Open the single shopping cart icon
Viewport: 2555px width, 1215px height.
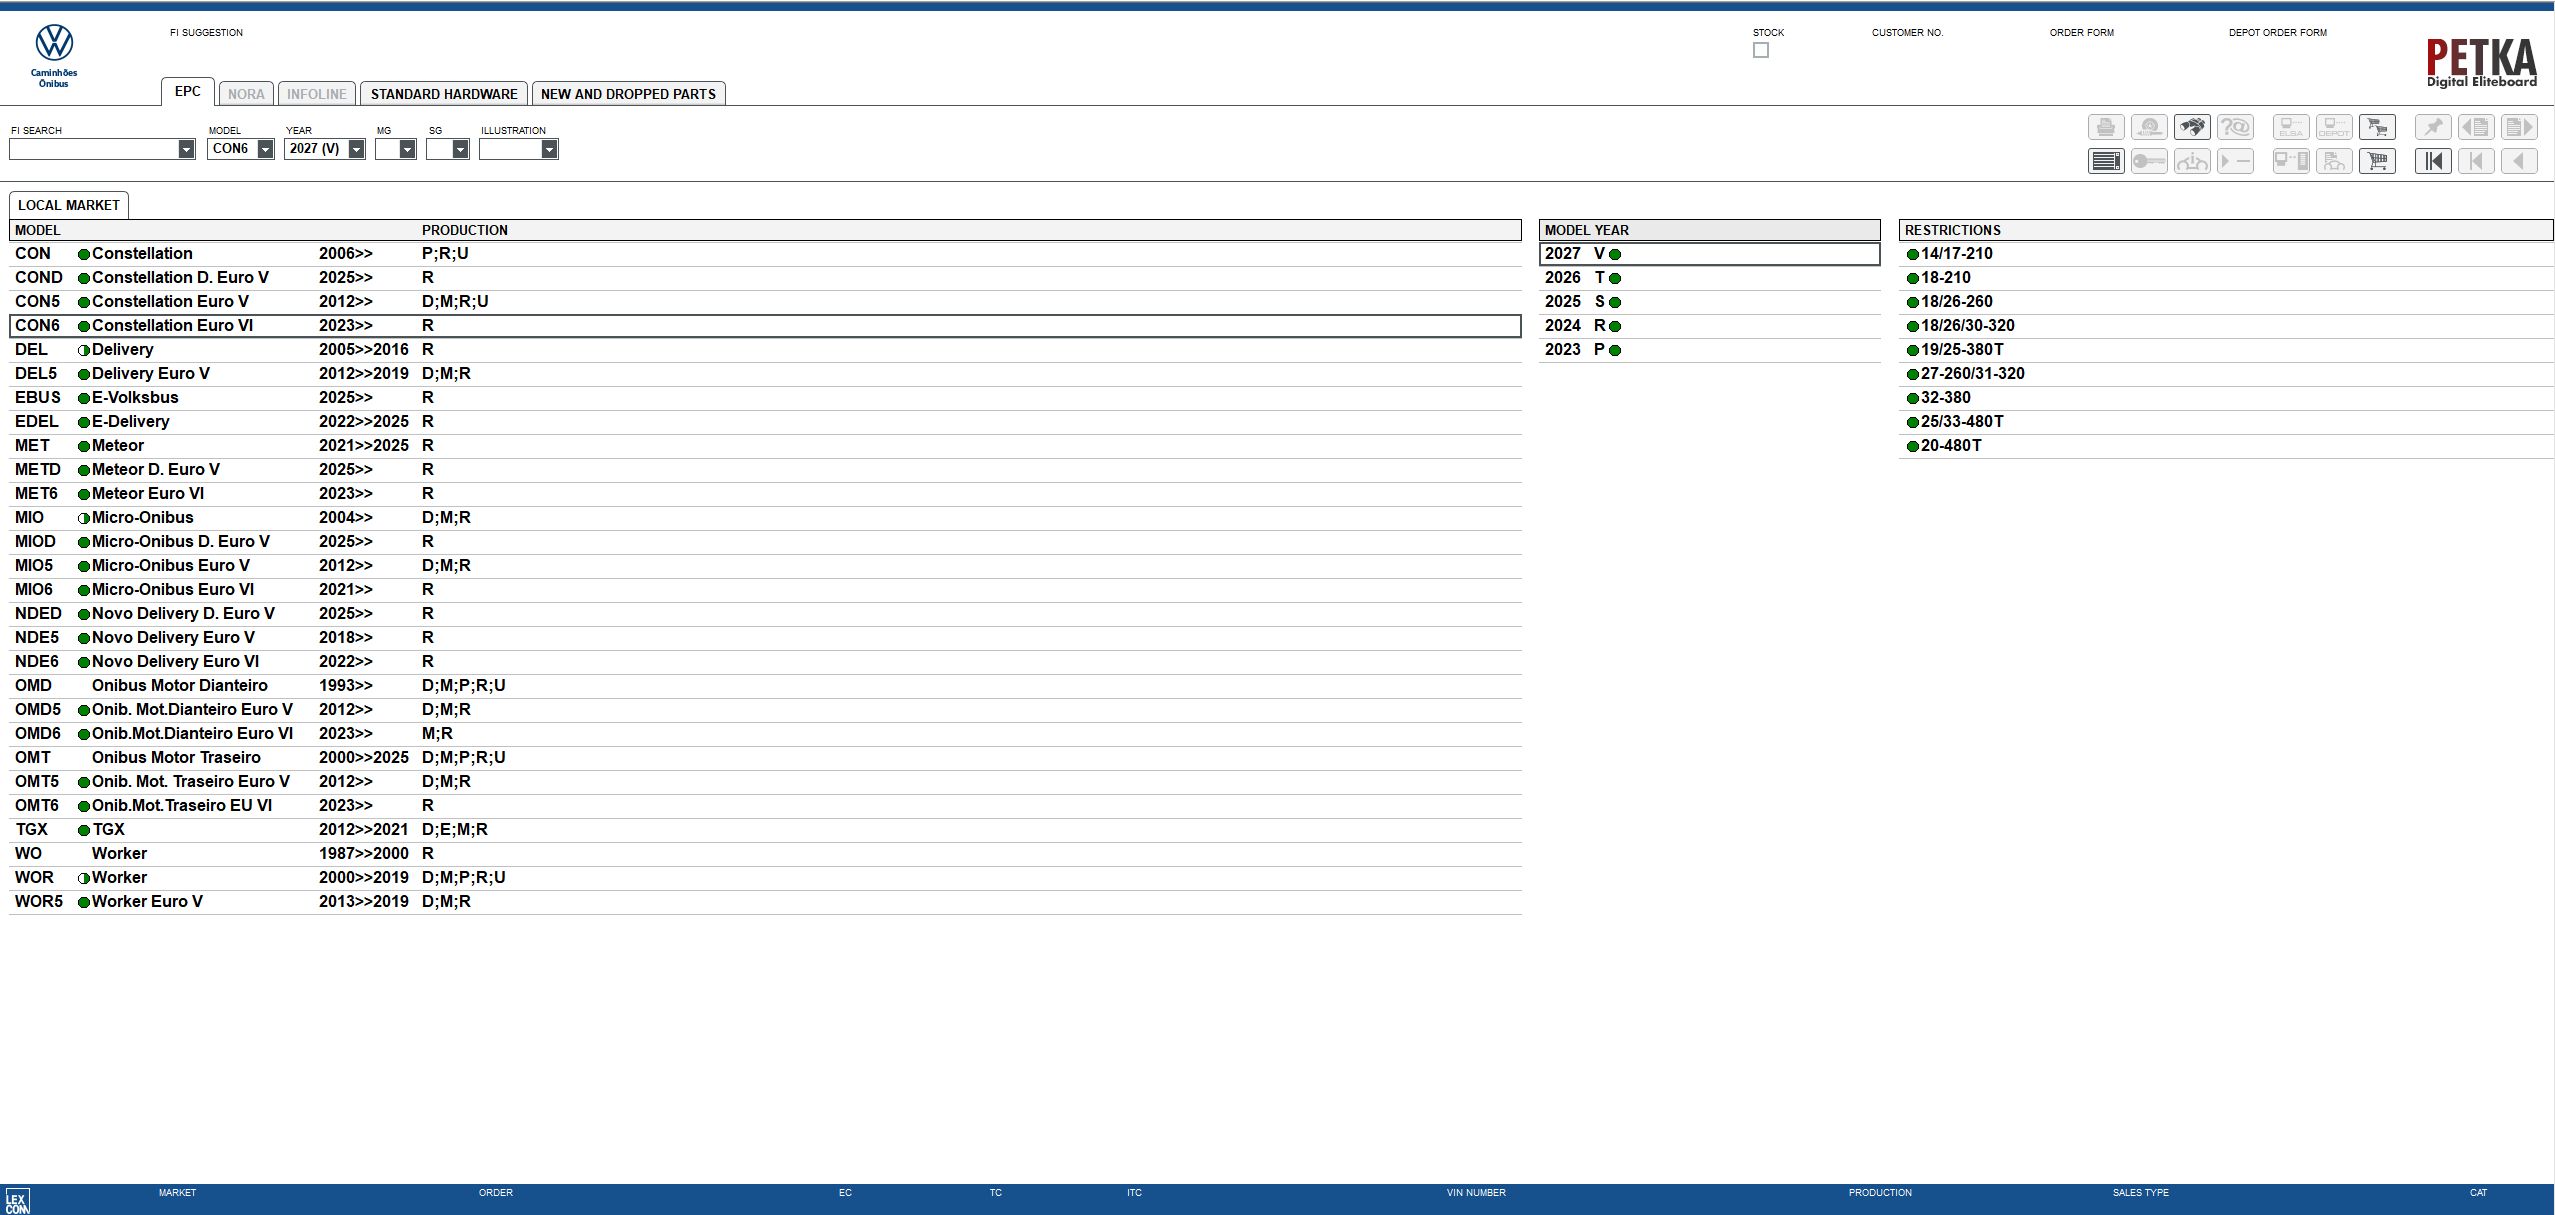(x=2377, y=161)
